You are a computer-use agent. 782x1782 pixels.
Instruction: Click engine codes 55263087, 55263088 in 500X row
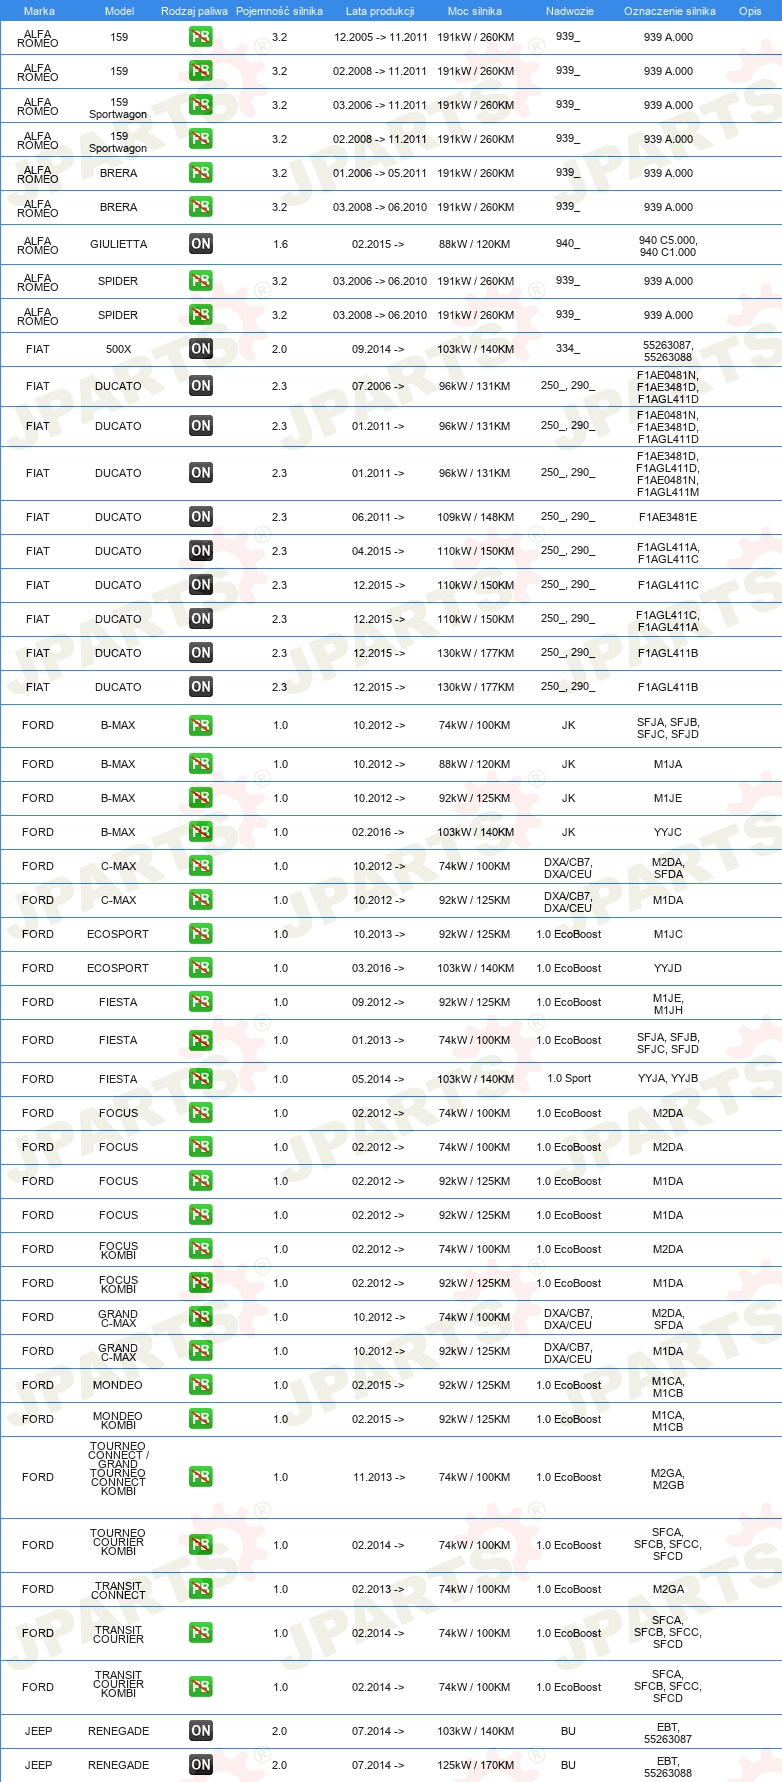[668, 351]
